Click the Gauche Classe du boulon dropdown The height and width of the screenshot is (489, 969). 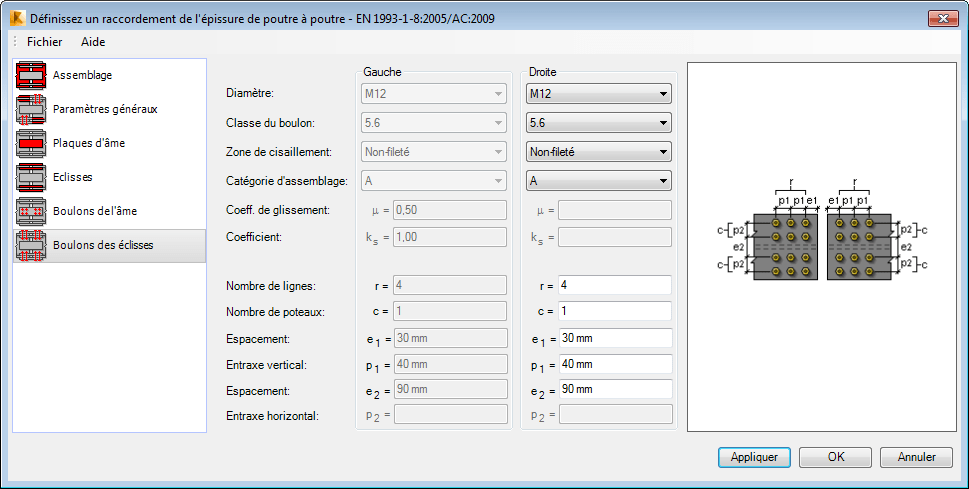433,123
